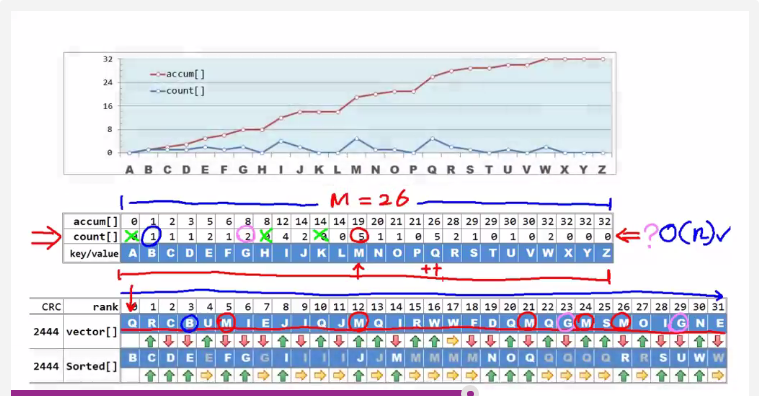
Task: Select the count[] legend entry in chart
Action: pos(177,91)
